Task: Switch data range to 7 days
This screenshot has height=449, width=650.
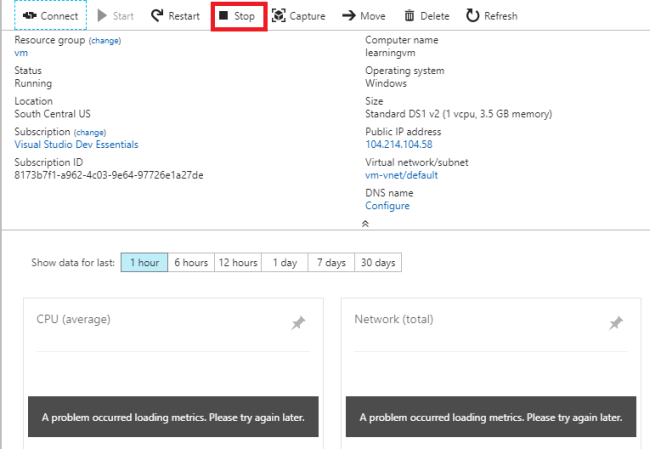Action: pyautogui.click(x=331, y=263)
